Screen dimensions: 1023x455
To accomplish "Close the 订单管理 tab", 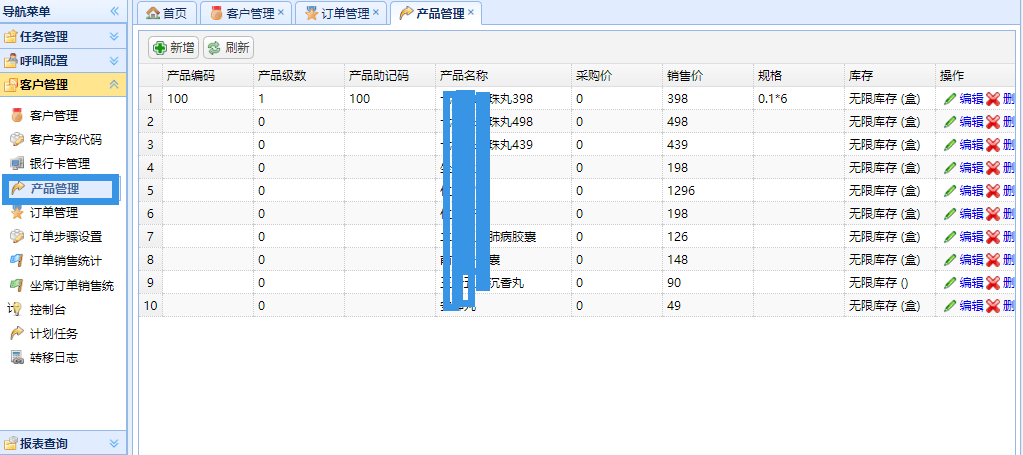I will point(375,13).
